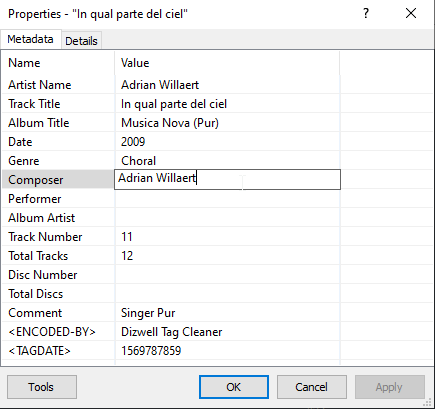
Task: Switch to the Details tab
Action: (81, 41)
